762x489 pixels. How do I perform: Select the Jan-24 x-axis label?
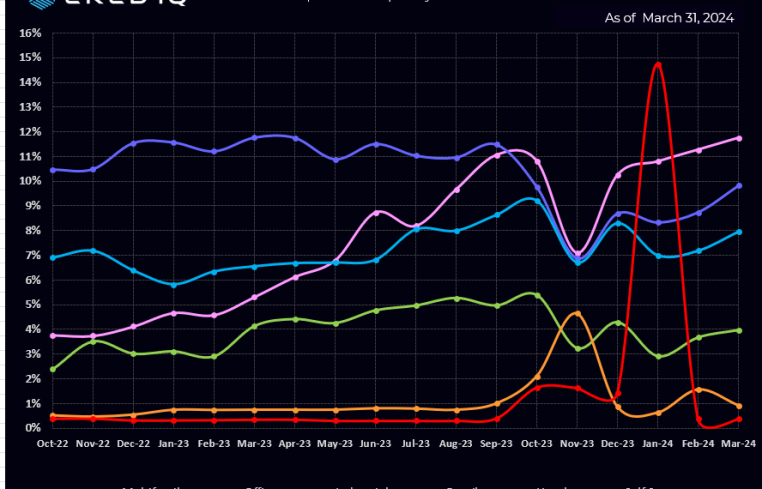tap(657, 443)
